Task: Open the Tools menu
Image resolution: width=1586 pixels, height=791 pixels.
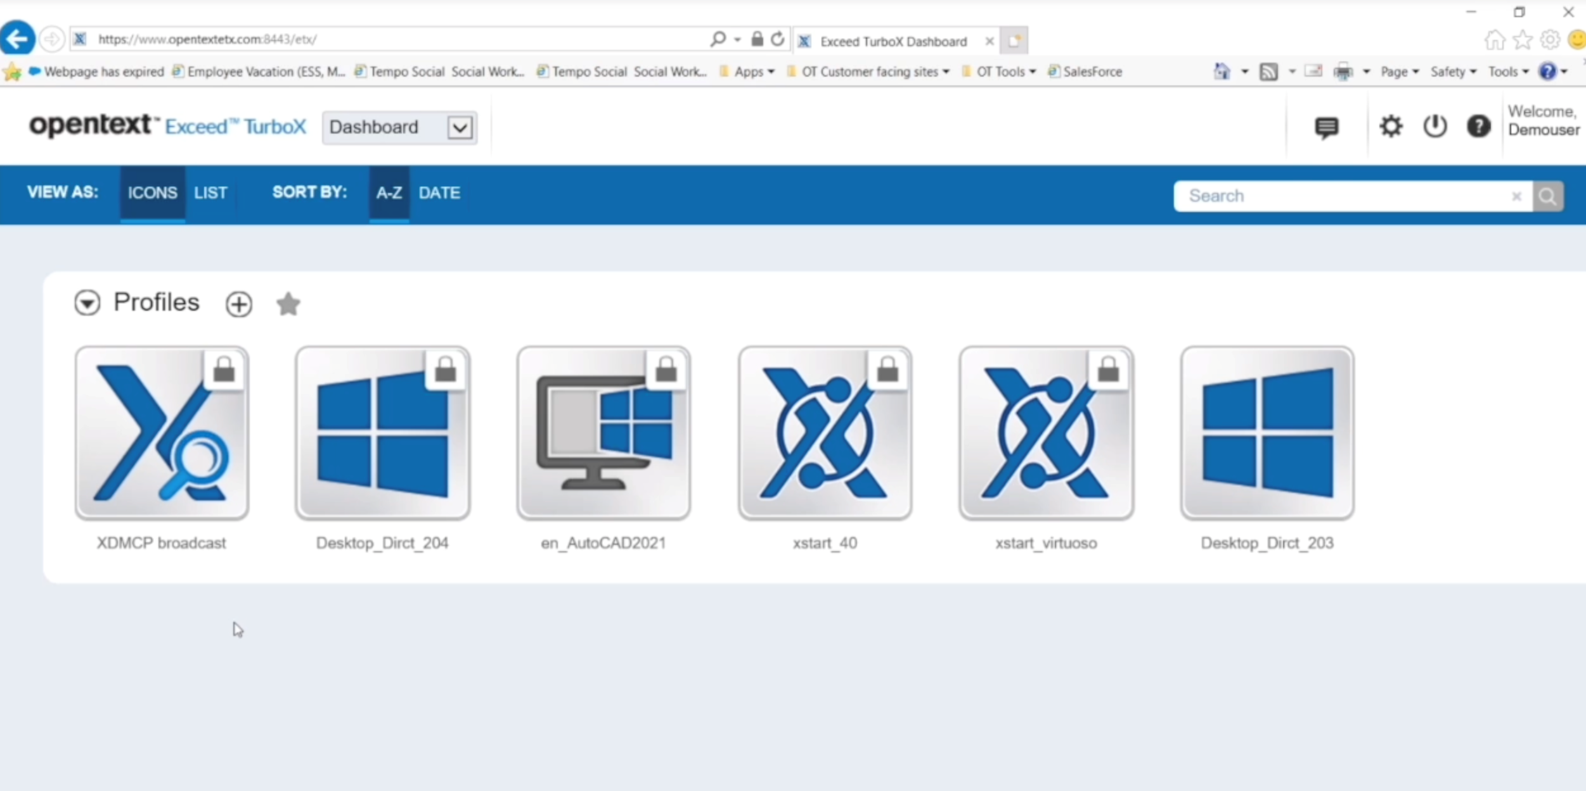Action: click(x=1508, y=71)
